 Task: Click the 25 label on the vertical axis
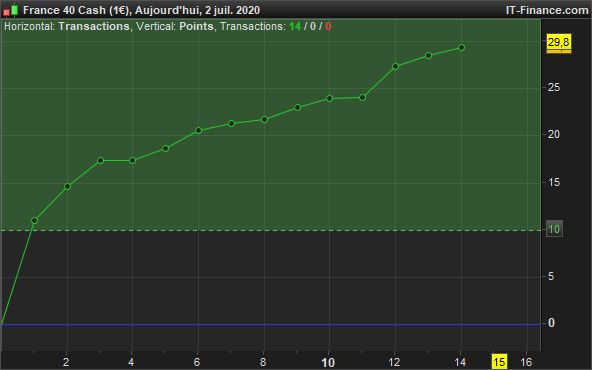click(x=554, y=88)
